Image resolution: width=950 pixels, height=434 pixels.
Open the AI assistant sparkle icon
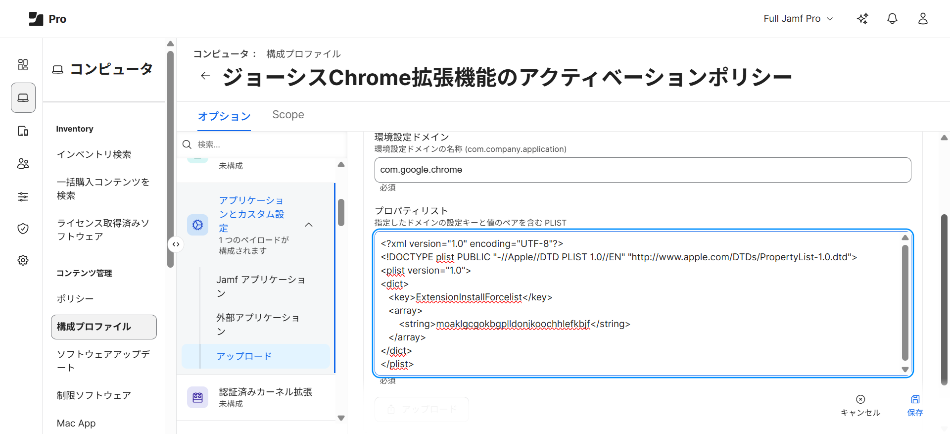(862, 19)
